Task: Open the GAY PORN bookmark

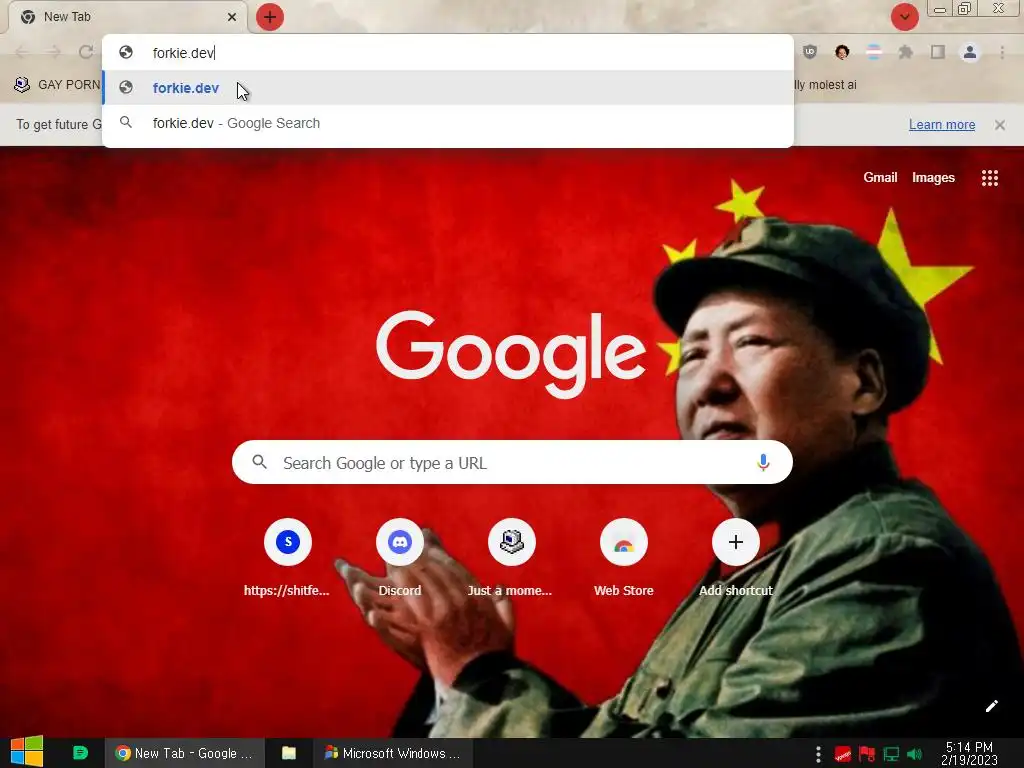Action: [57, 84]
